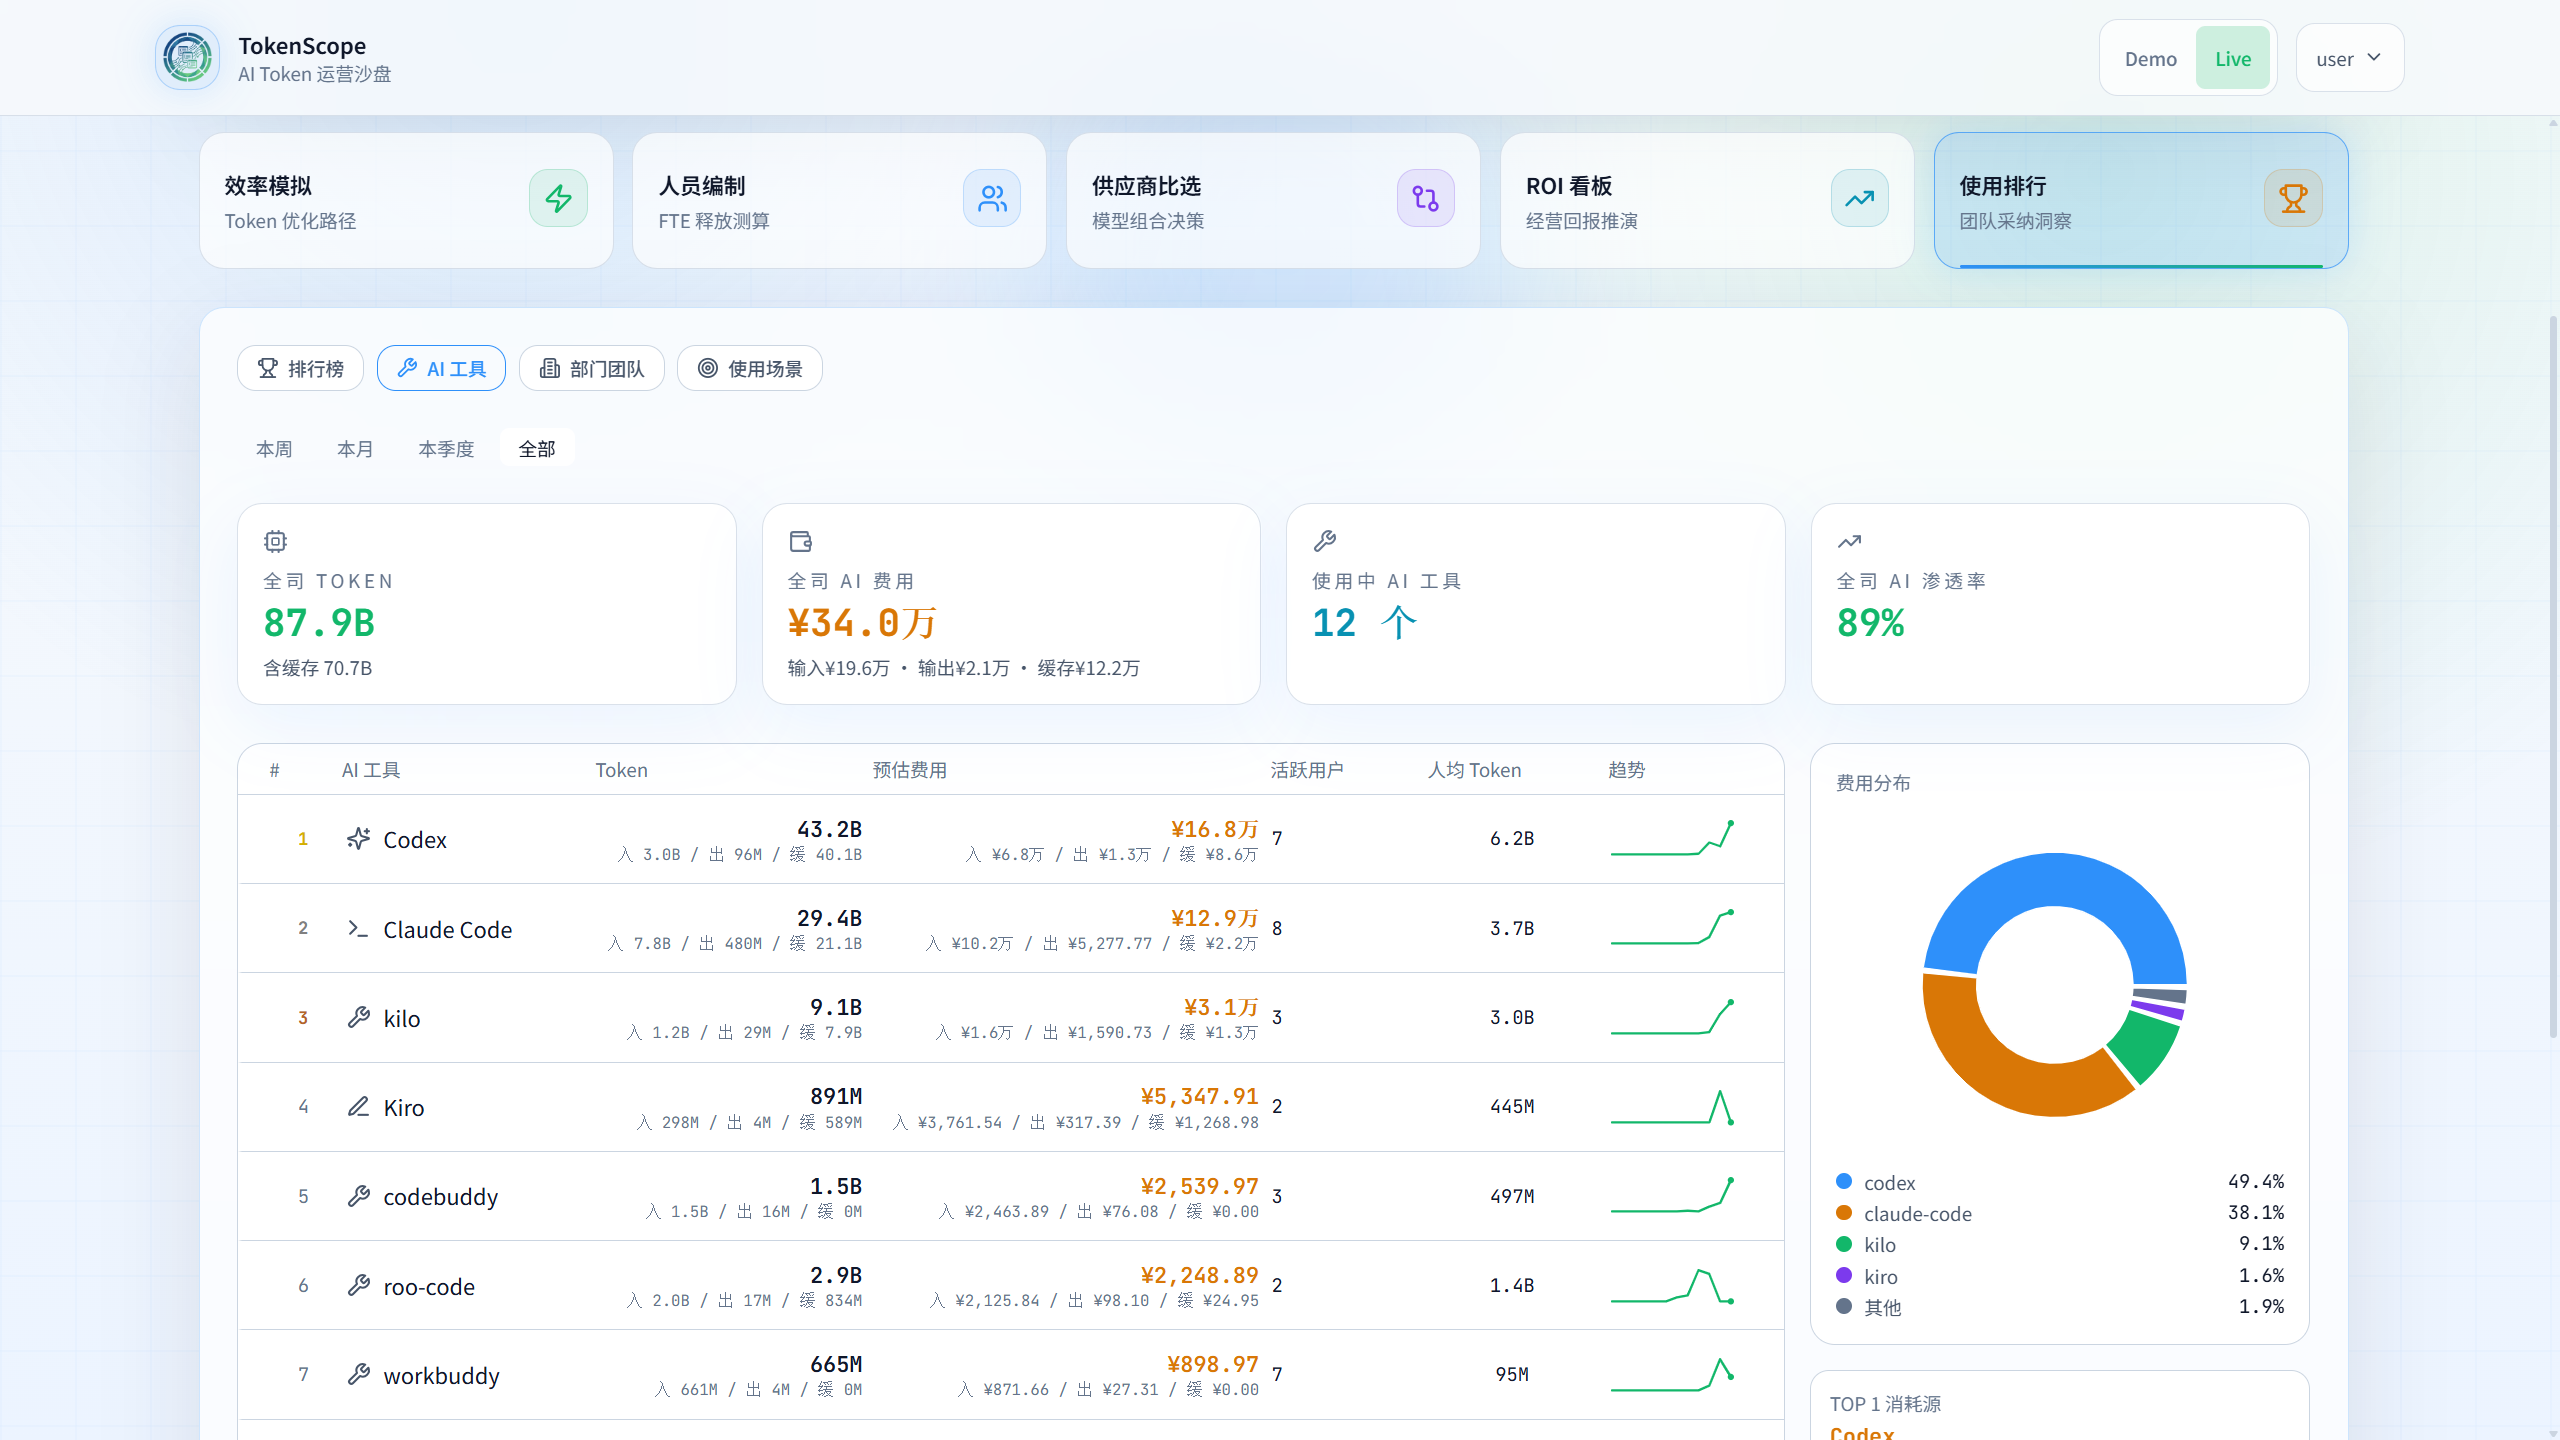
Task: Open the 供应商比选 section
Action: [1273, 200]
